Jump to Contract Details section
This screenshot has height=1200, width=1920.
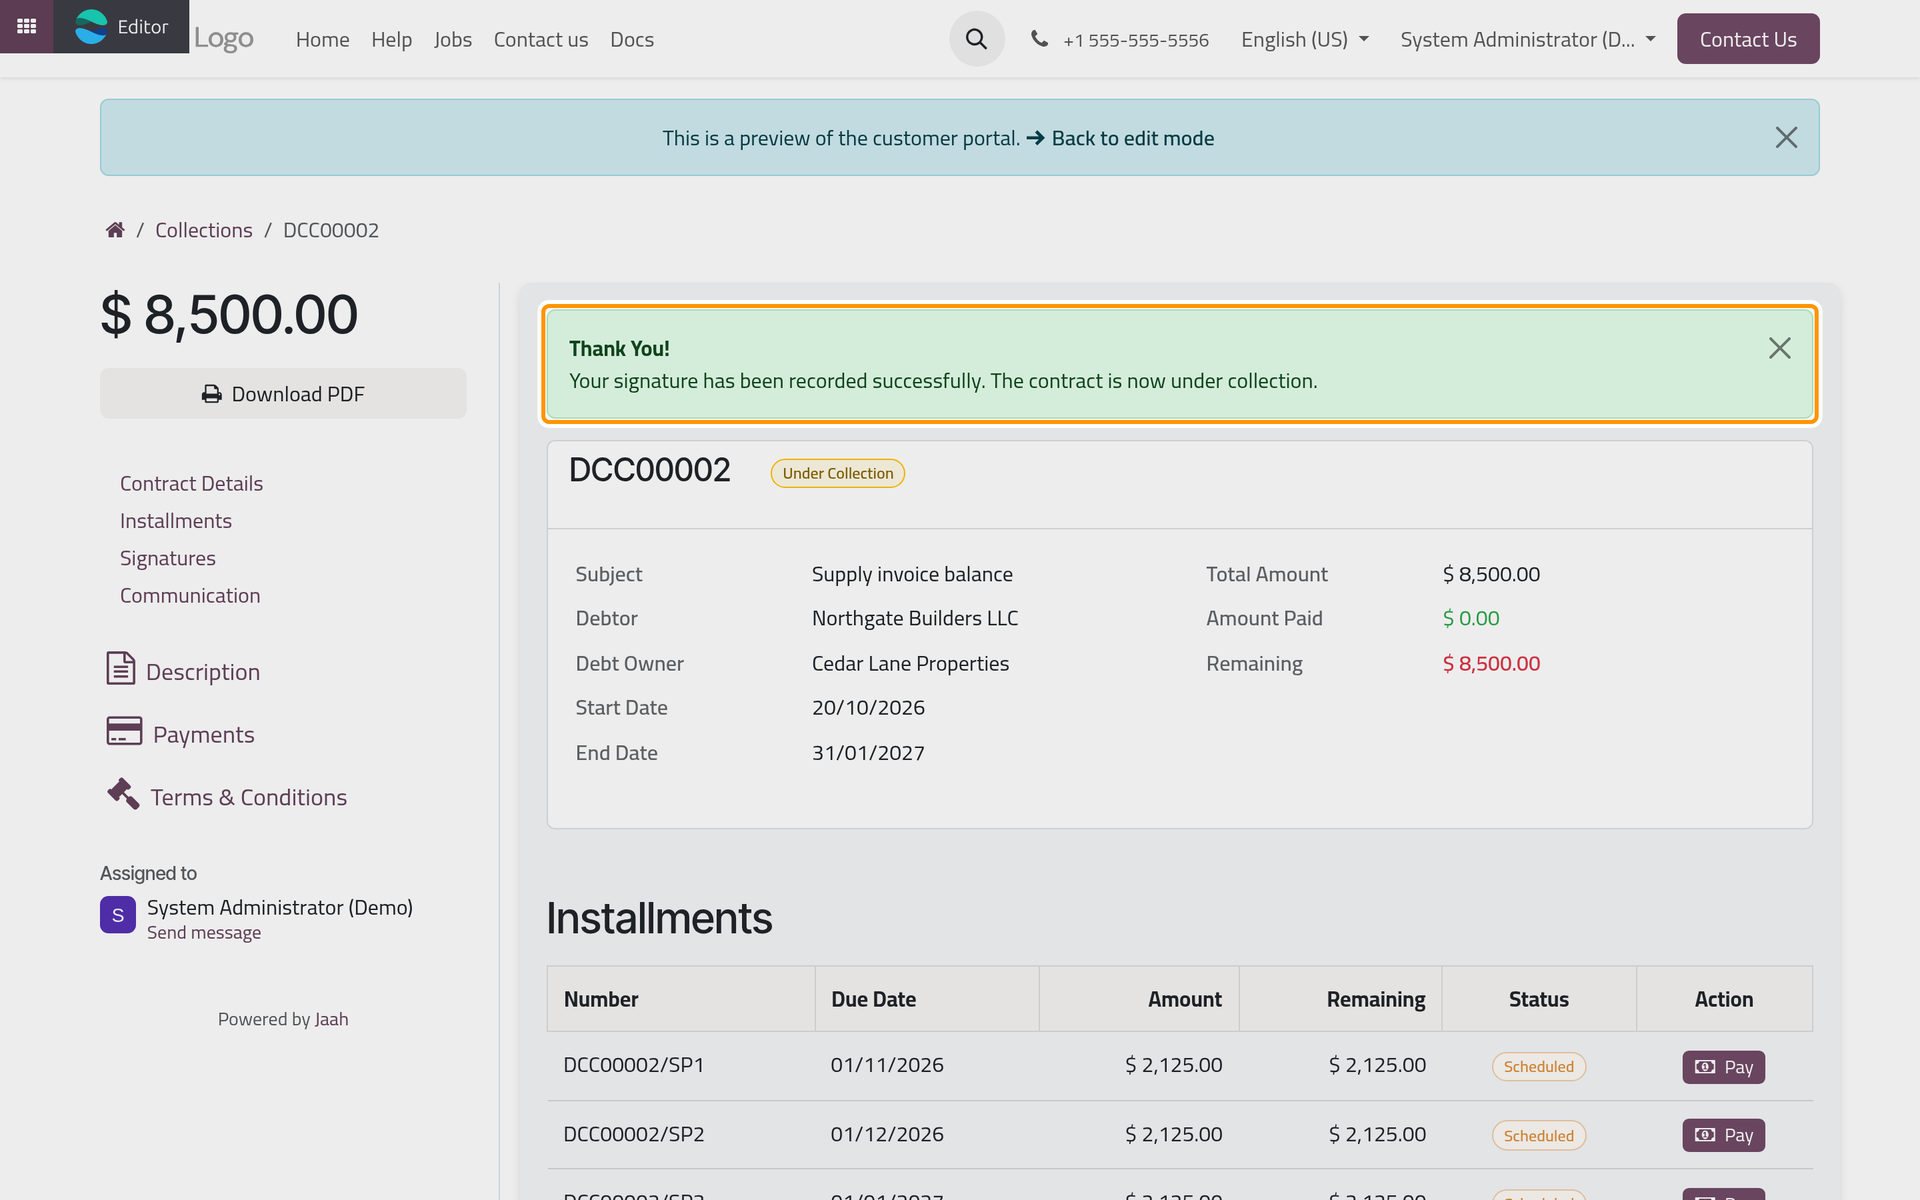pos(191,483)
